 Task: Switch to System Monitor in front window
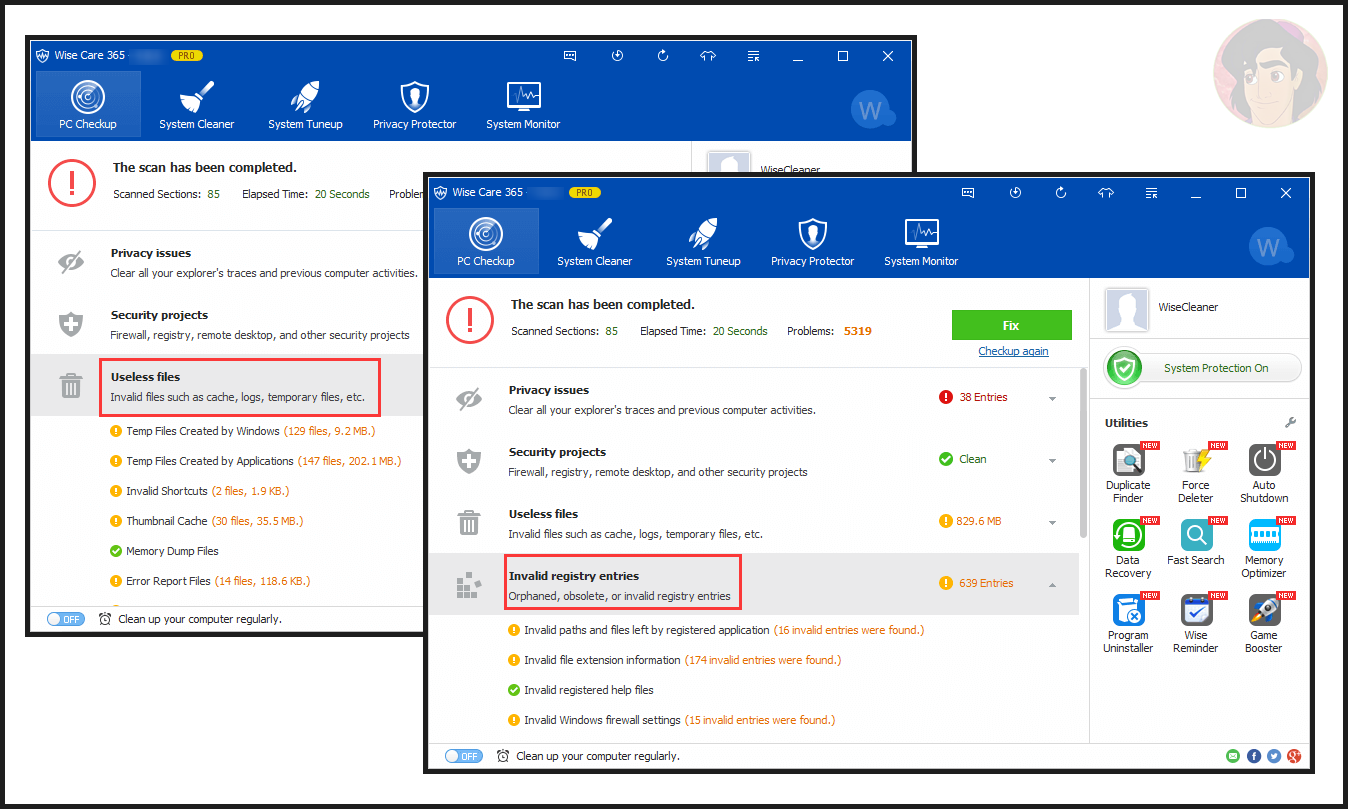(x=921, y=241)
